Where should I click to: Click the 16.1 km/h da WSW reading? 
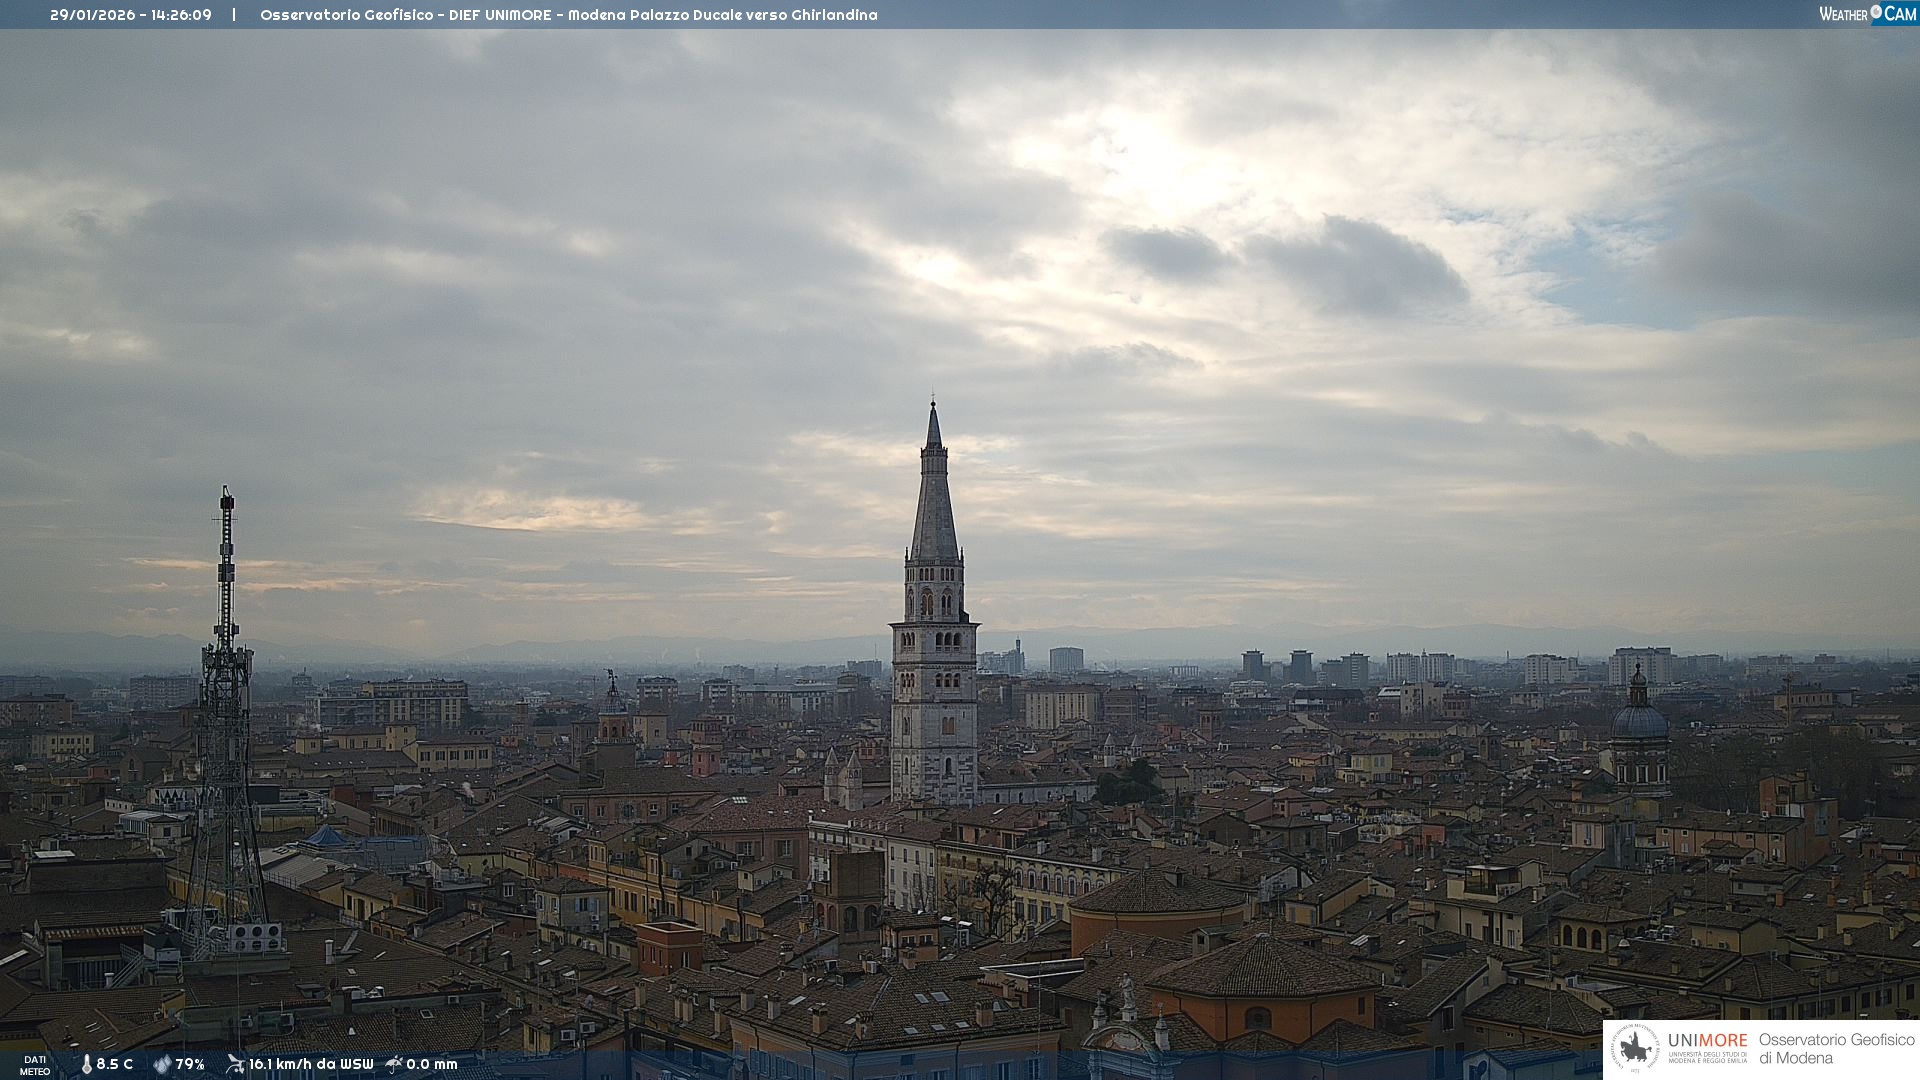pos(311,1064)
